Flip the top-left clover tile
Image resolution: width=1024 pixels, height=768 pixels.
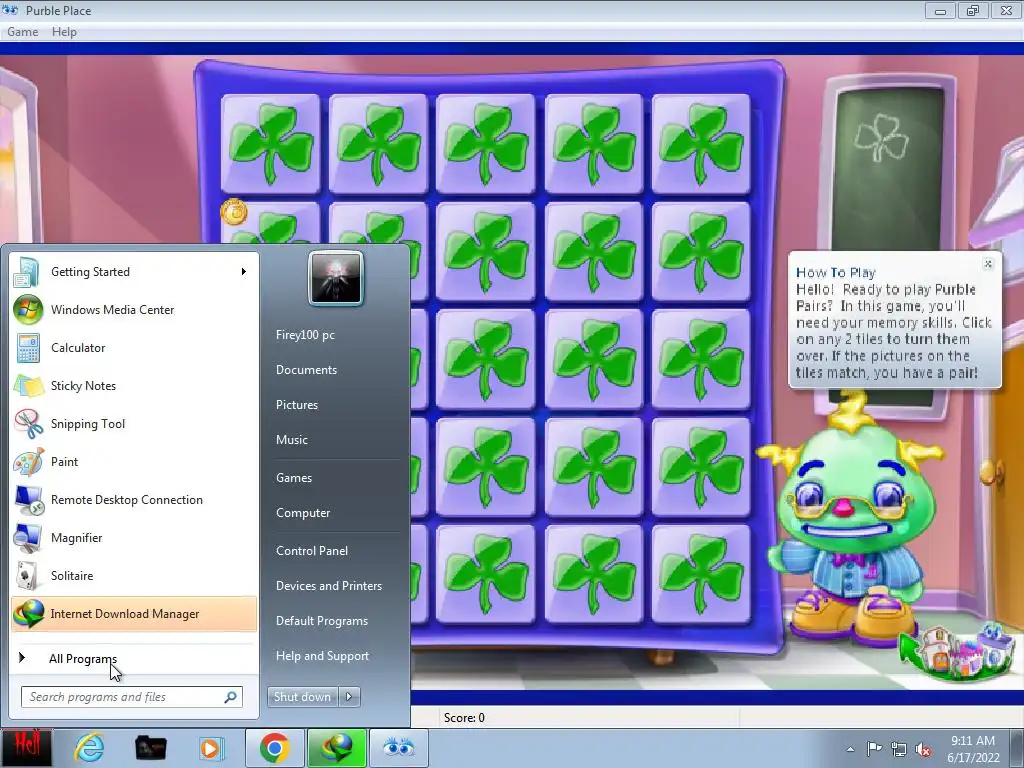click(x=270, y=144)
